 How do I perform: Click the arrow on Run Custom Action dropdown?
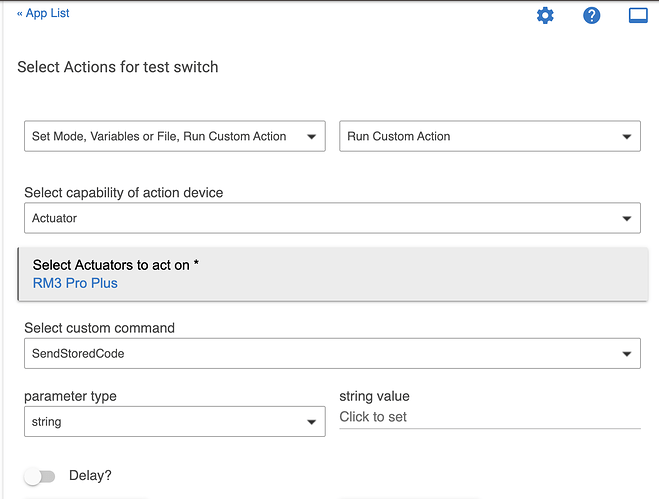pos(626,137)
